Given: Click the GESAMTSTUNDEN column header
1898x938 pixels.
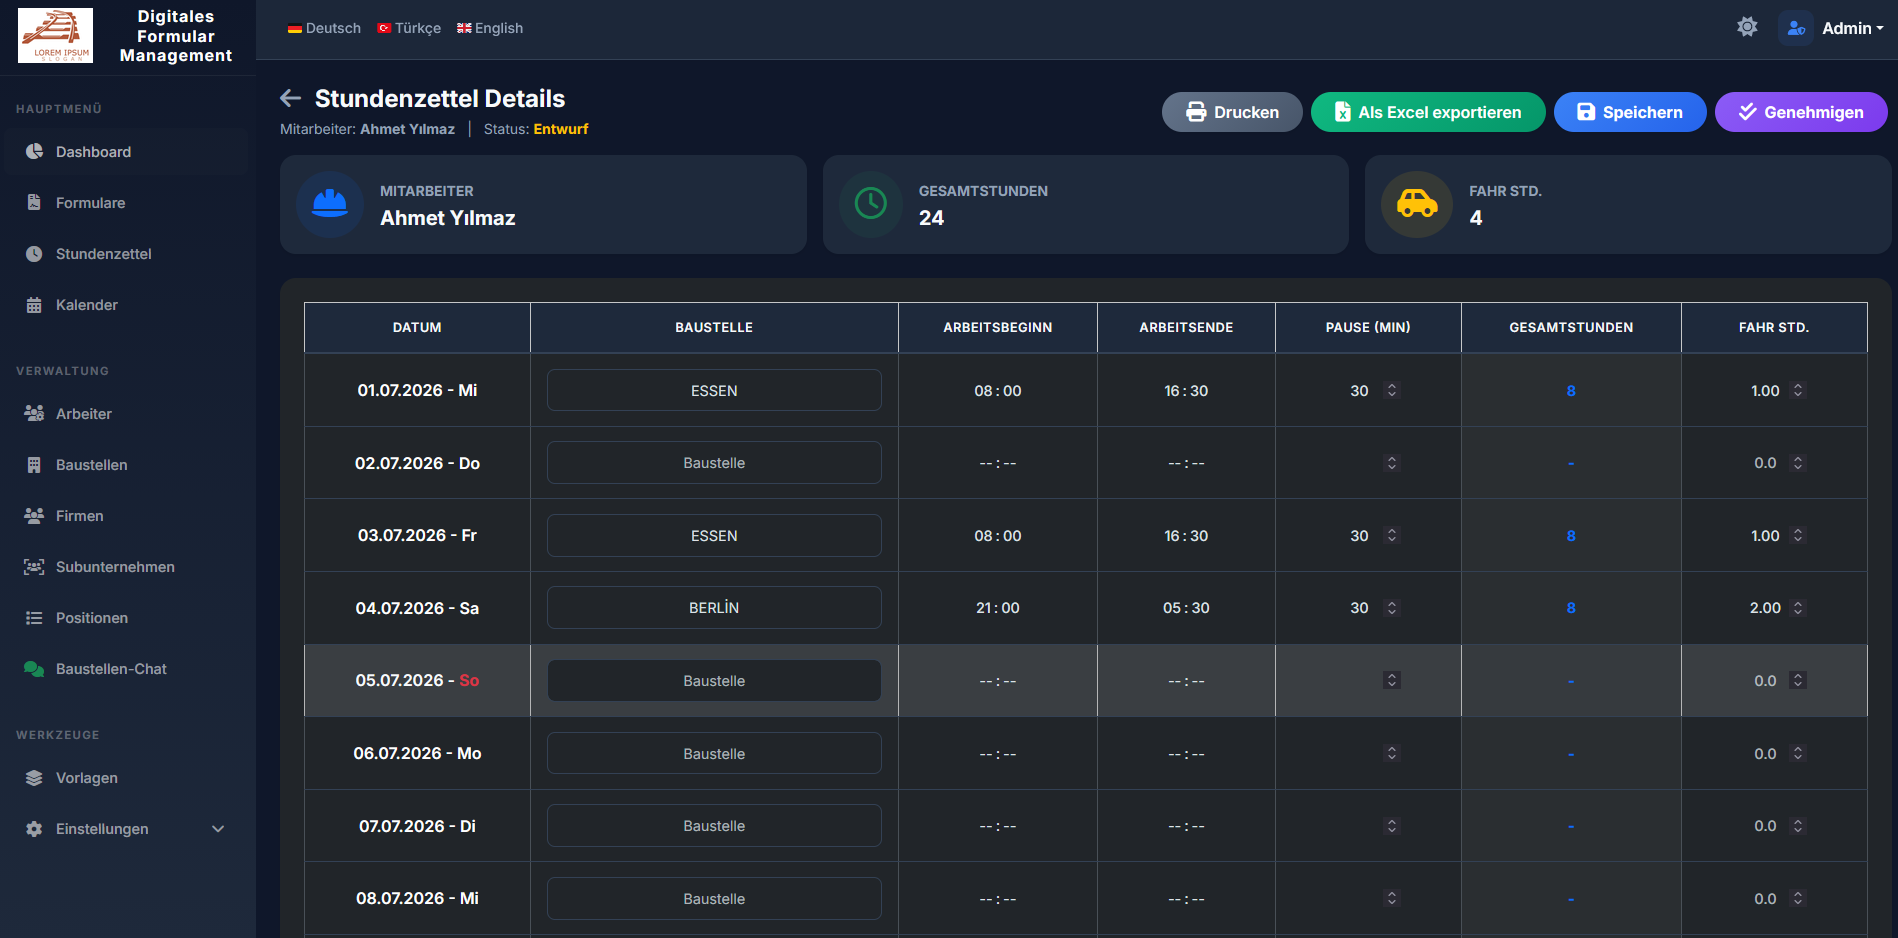Looking at the screenshot, I should [x=1571, y=327].
